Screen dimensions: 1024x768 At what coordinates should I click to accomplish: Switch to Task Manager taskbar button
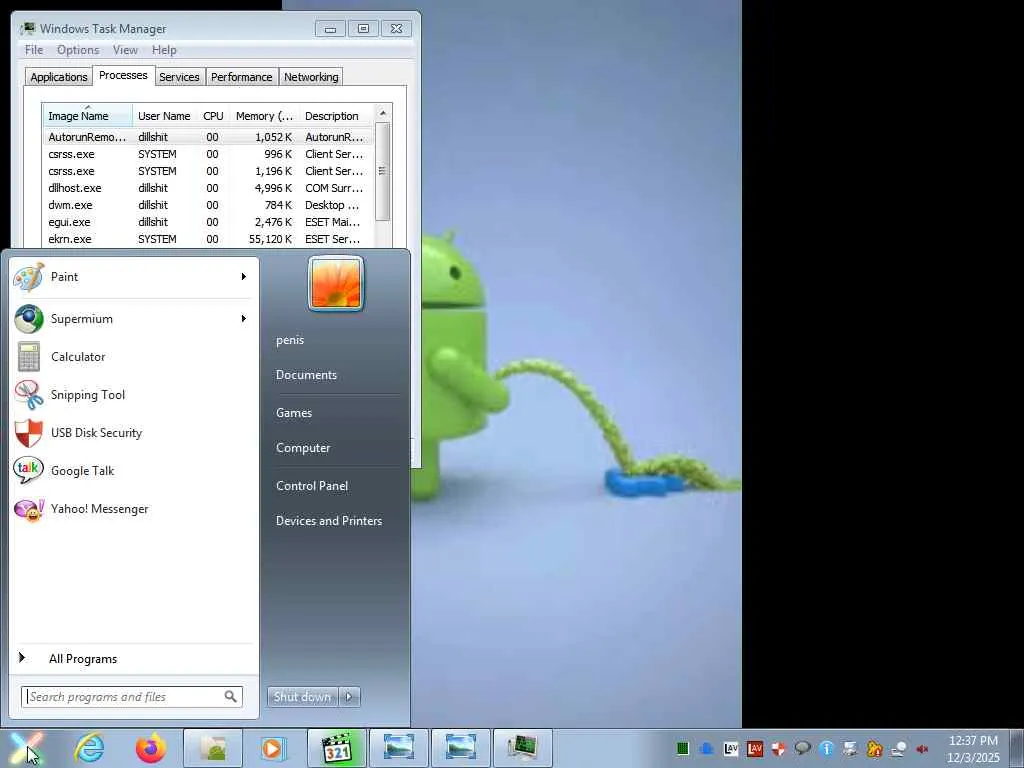[522, 748]
